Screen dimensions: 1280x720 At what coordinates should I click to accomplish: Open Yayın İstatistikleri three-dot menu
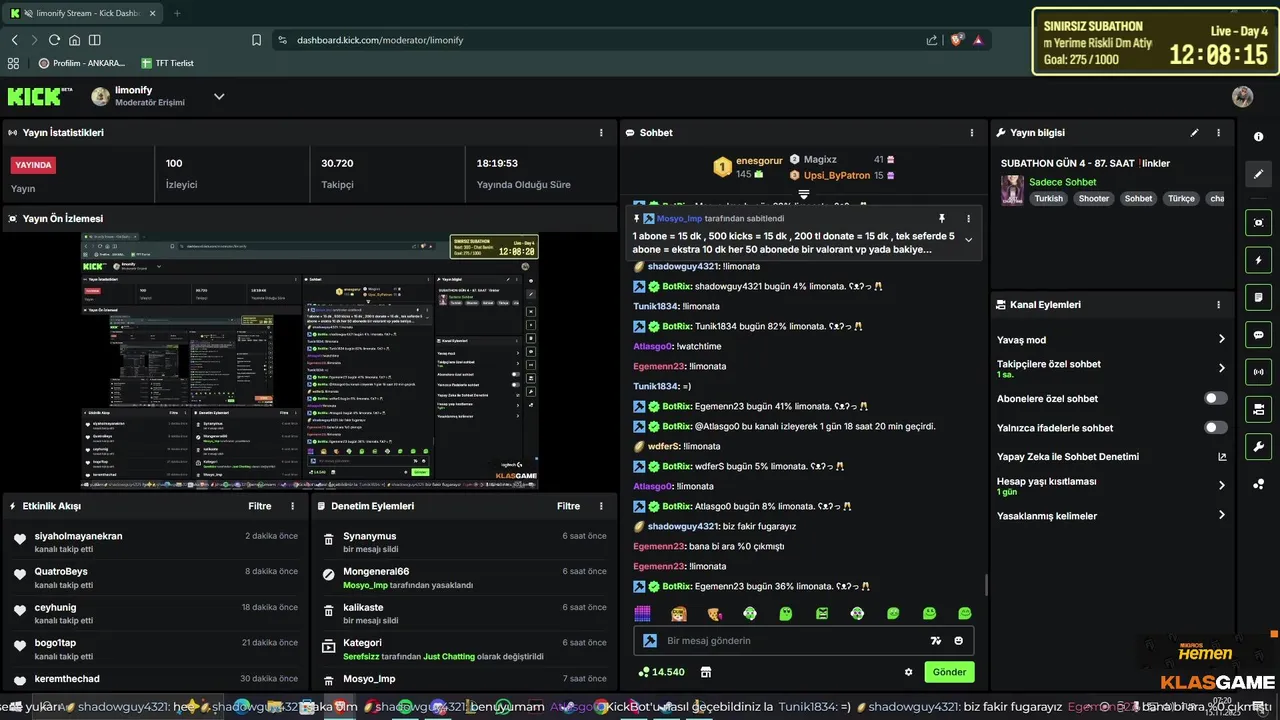[x=601, y=132]
